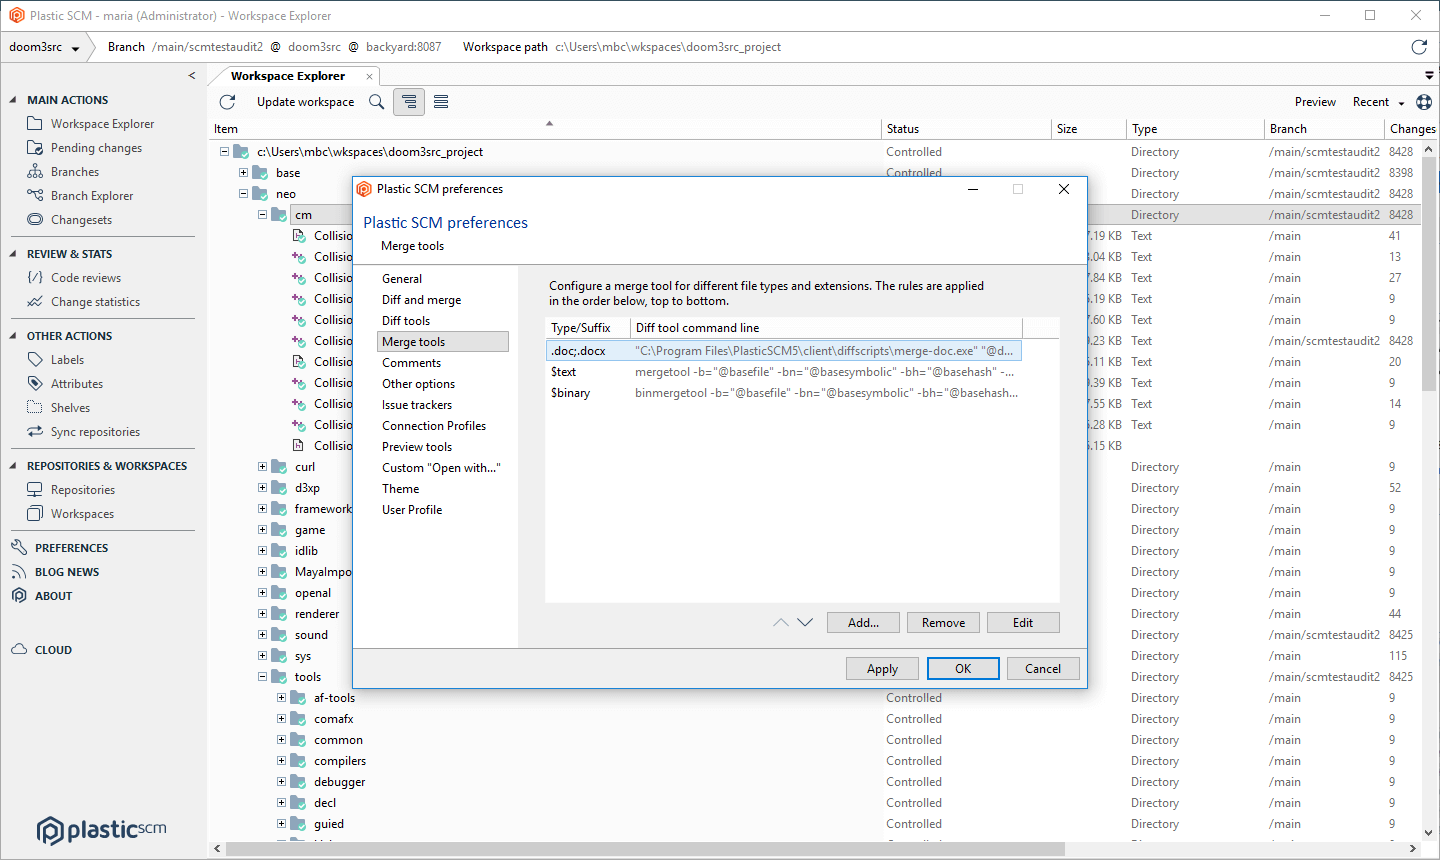Collapse the tools folder in the tree
Viewport: 1440px width, 860px height.
262,677
